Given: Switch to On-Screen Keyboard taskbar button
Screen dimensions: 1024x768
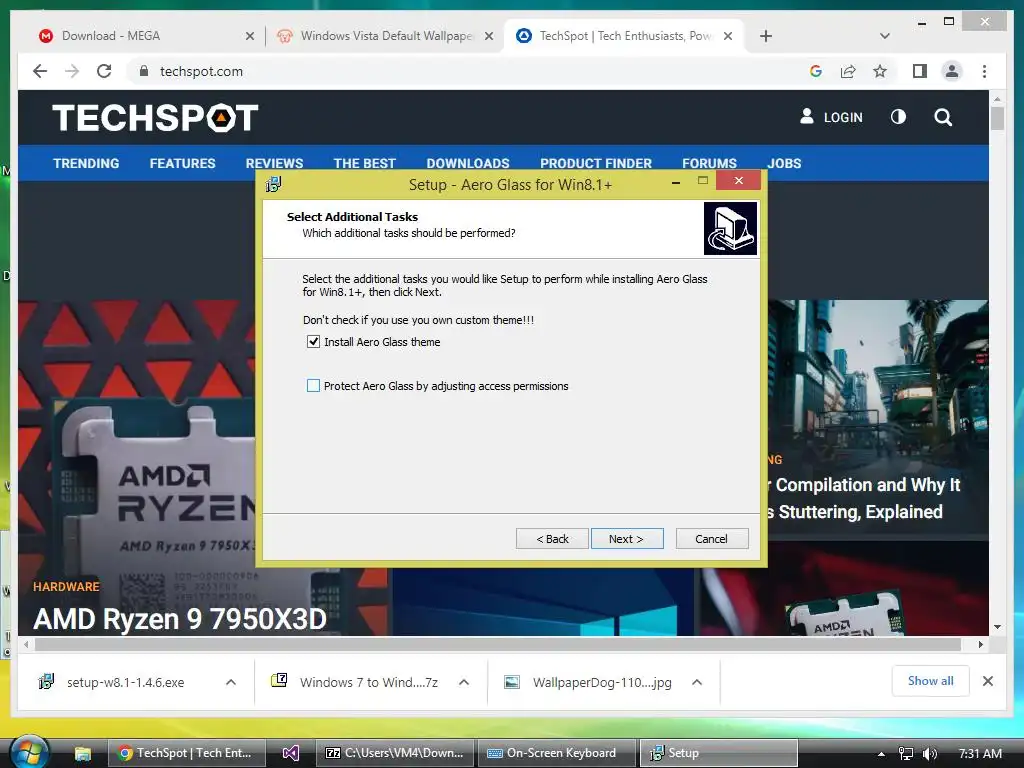Looking at the screenshot, I should click(x=556, y=753).
